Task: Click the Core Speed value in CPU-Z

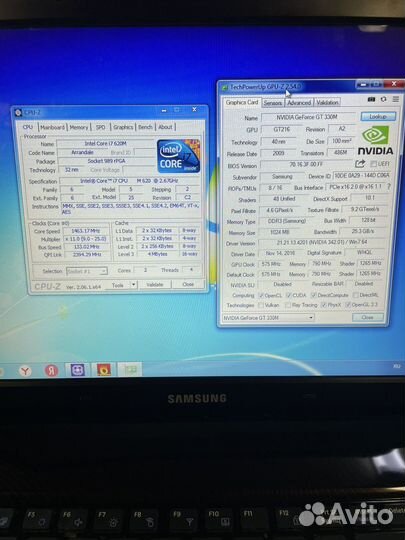Action: tap(85, 231)
